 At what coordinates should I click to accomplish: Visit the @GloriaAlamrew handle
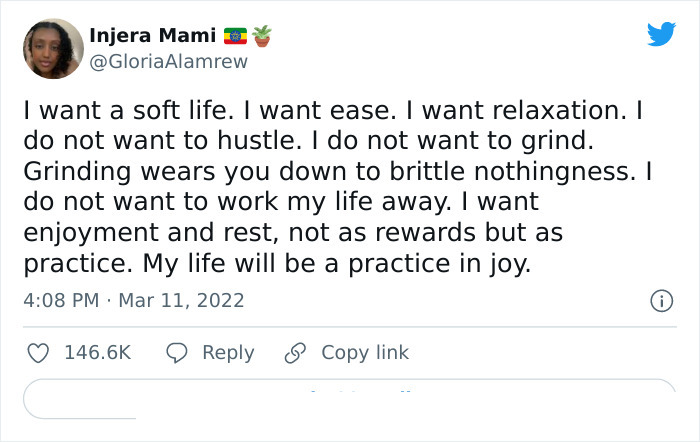tap(168, 61)
